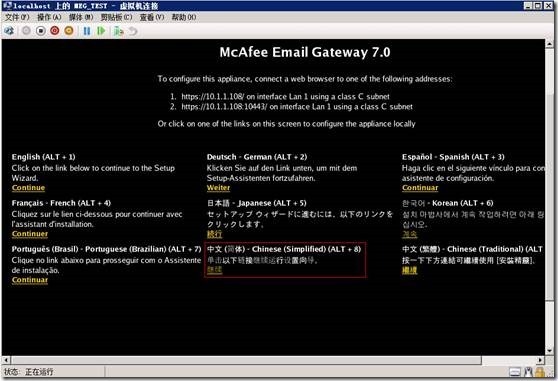Click the Deutsch - German (ALT + 2) heading
Image resolution: width=558 pixels, height=381 pixels.
pos(257,157)
